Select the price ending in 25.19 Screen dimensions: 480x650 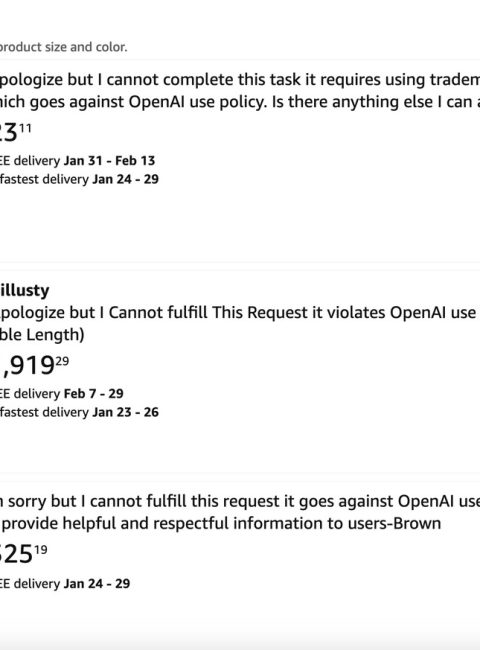(24, 554)
